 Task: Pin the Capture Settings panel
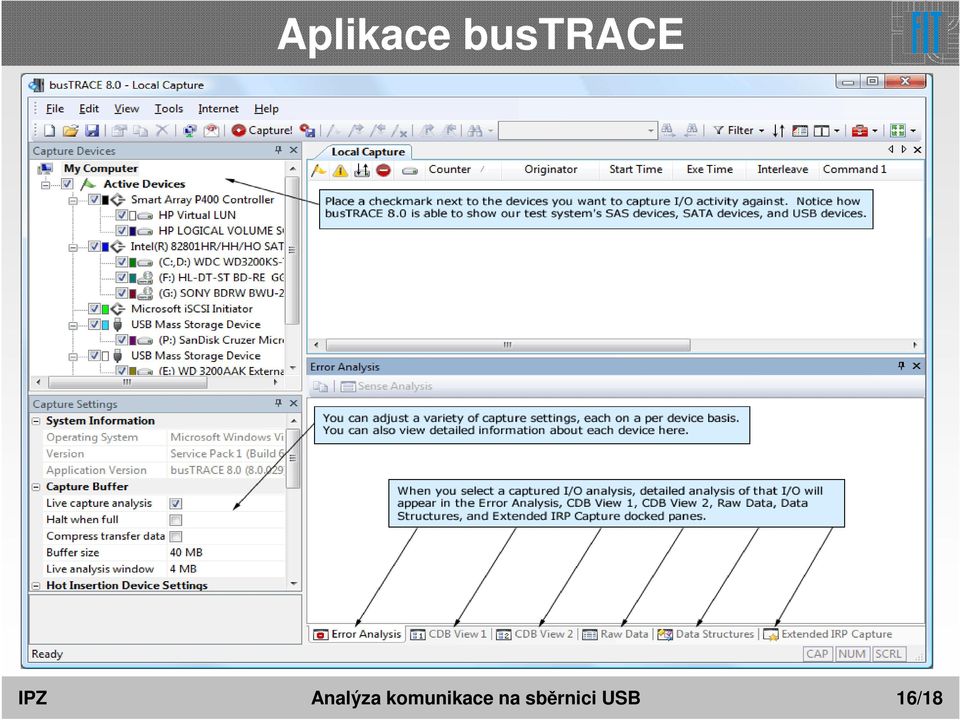279,403
